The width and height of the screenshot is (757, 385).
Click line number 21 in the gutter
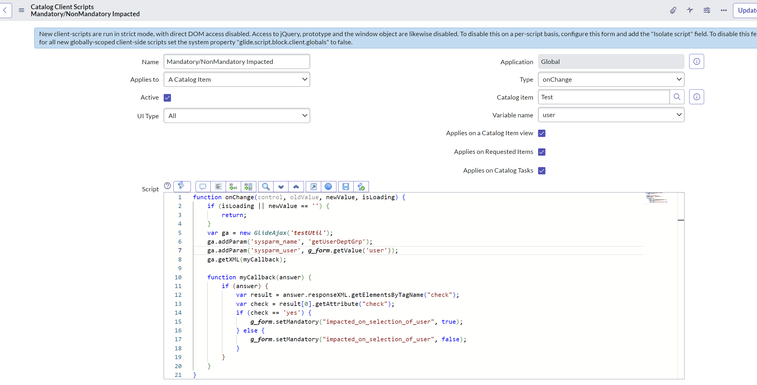coord(178,375)
